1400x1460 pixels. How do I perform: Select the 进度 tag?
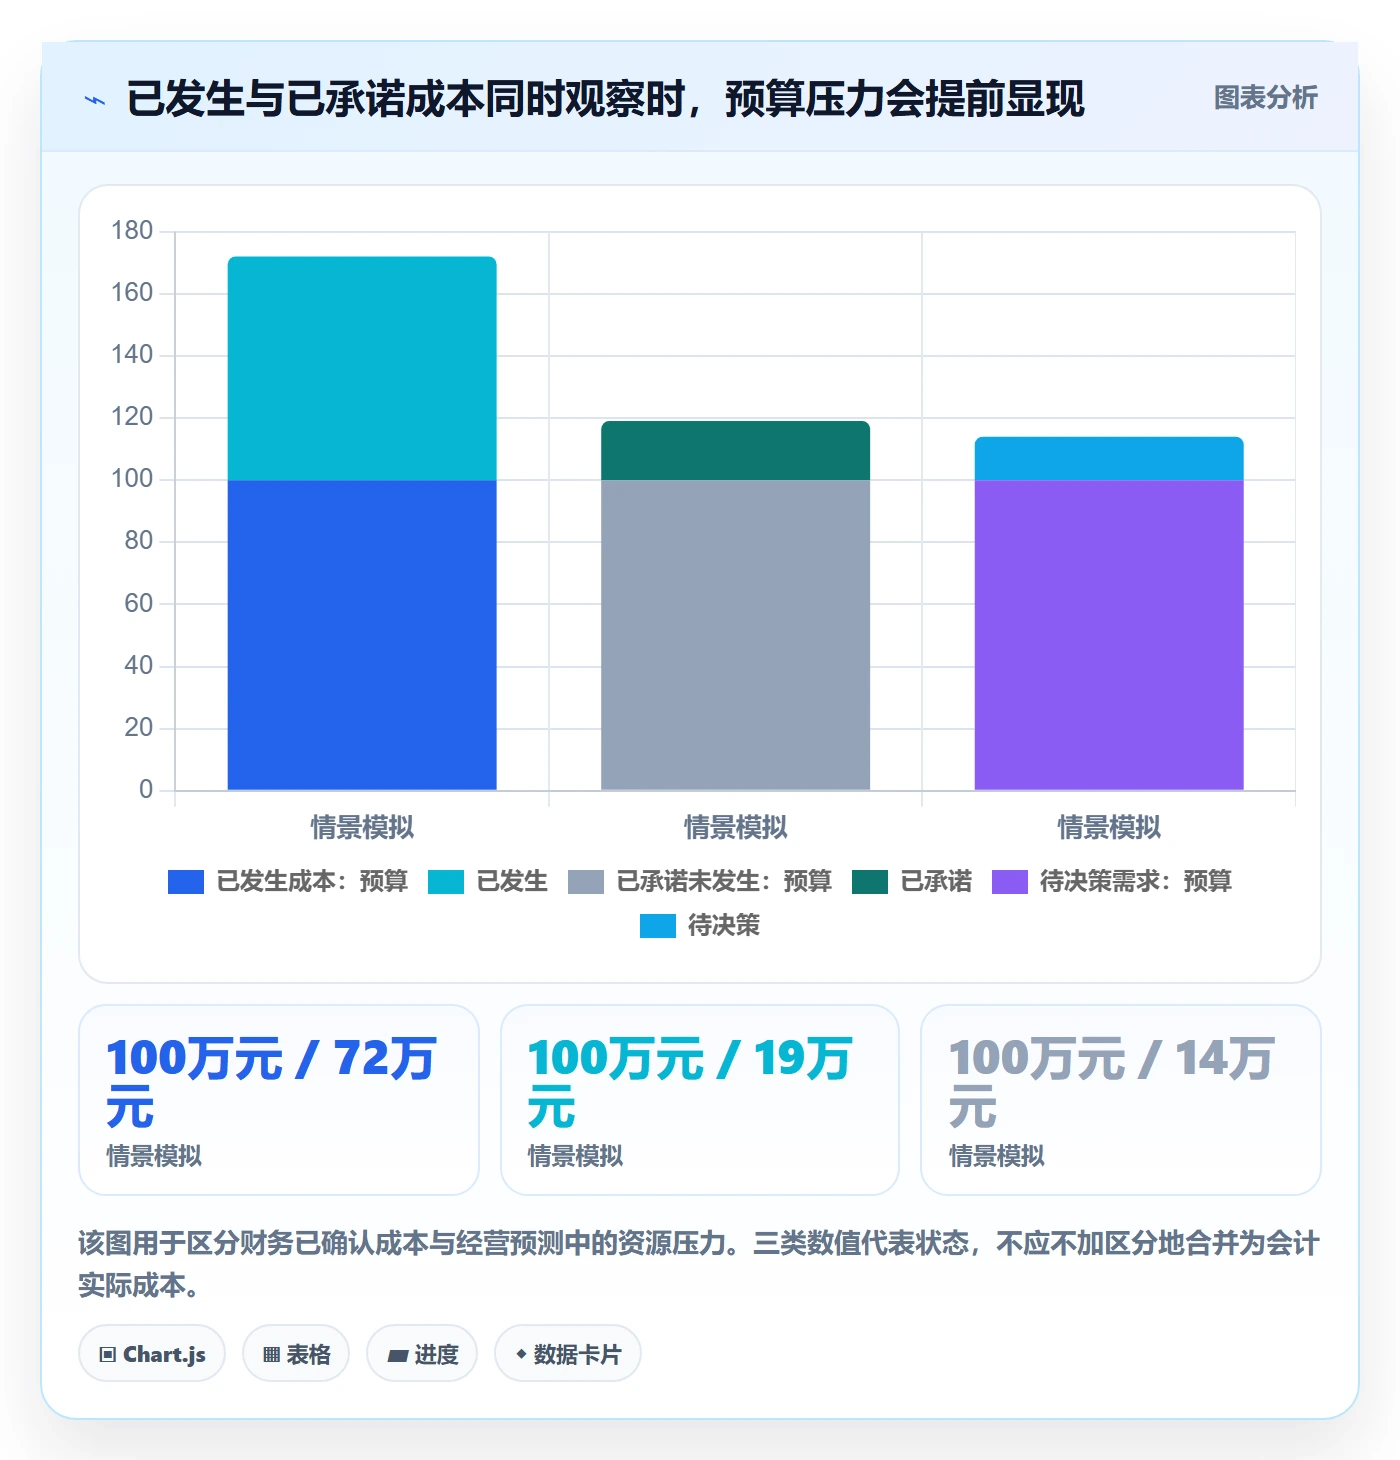422,1354
